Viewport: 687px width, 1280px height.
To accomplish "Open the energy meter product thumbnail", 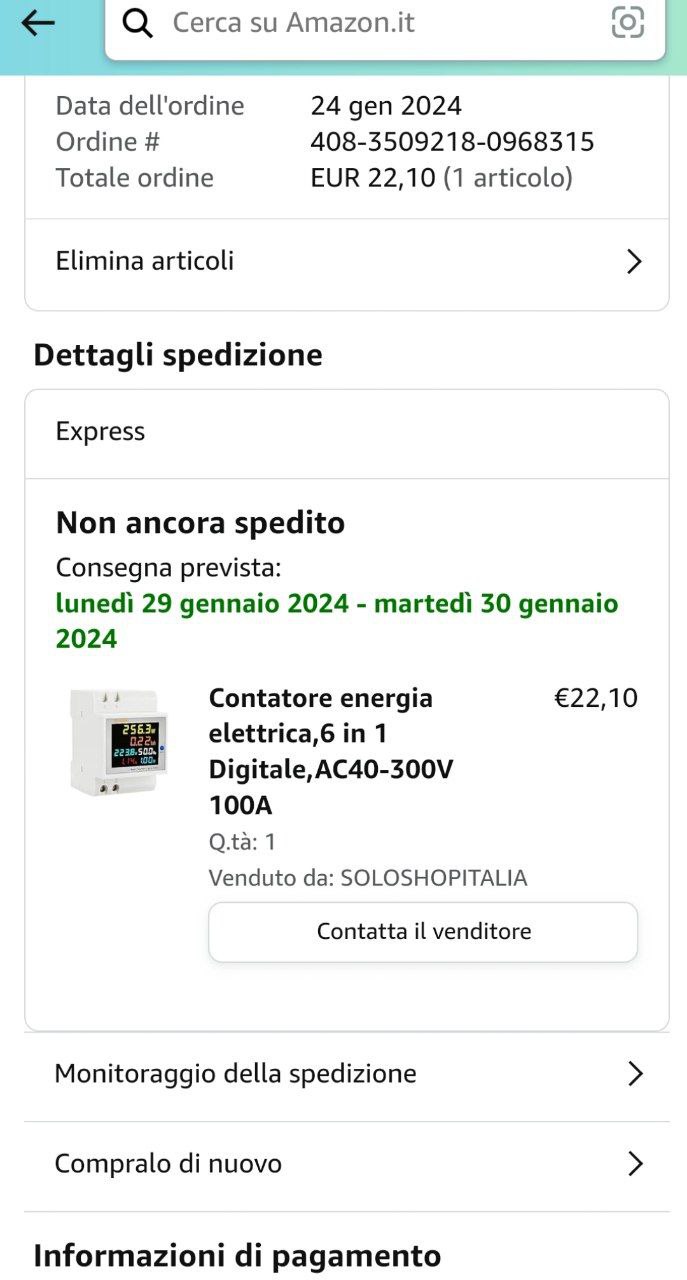I will 119,742.
